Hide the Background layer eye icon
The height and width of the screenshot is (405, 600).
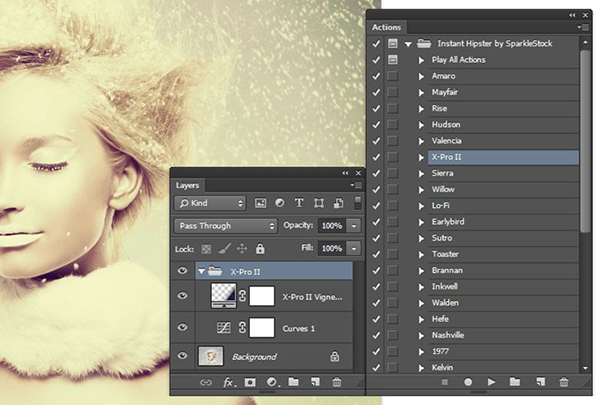[182, 356]
